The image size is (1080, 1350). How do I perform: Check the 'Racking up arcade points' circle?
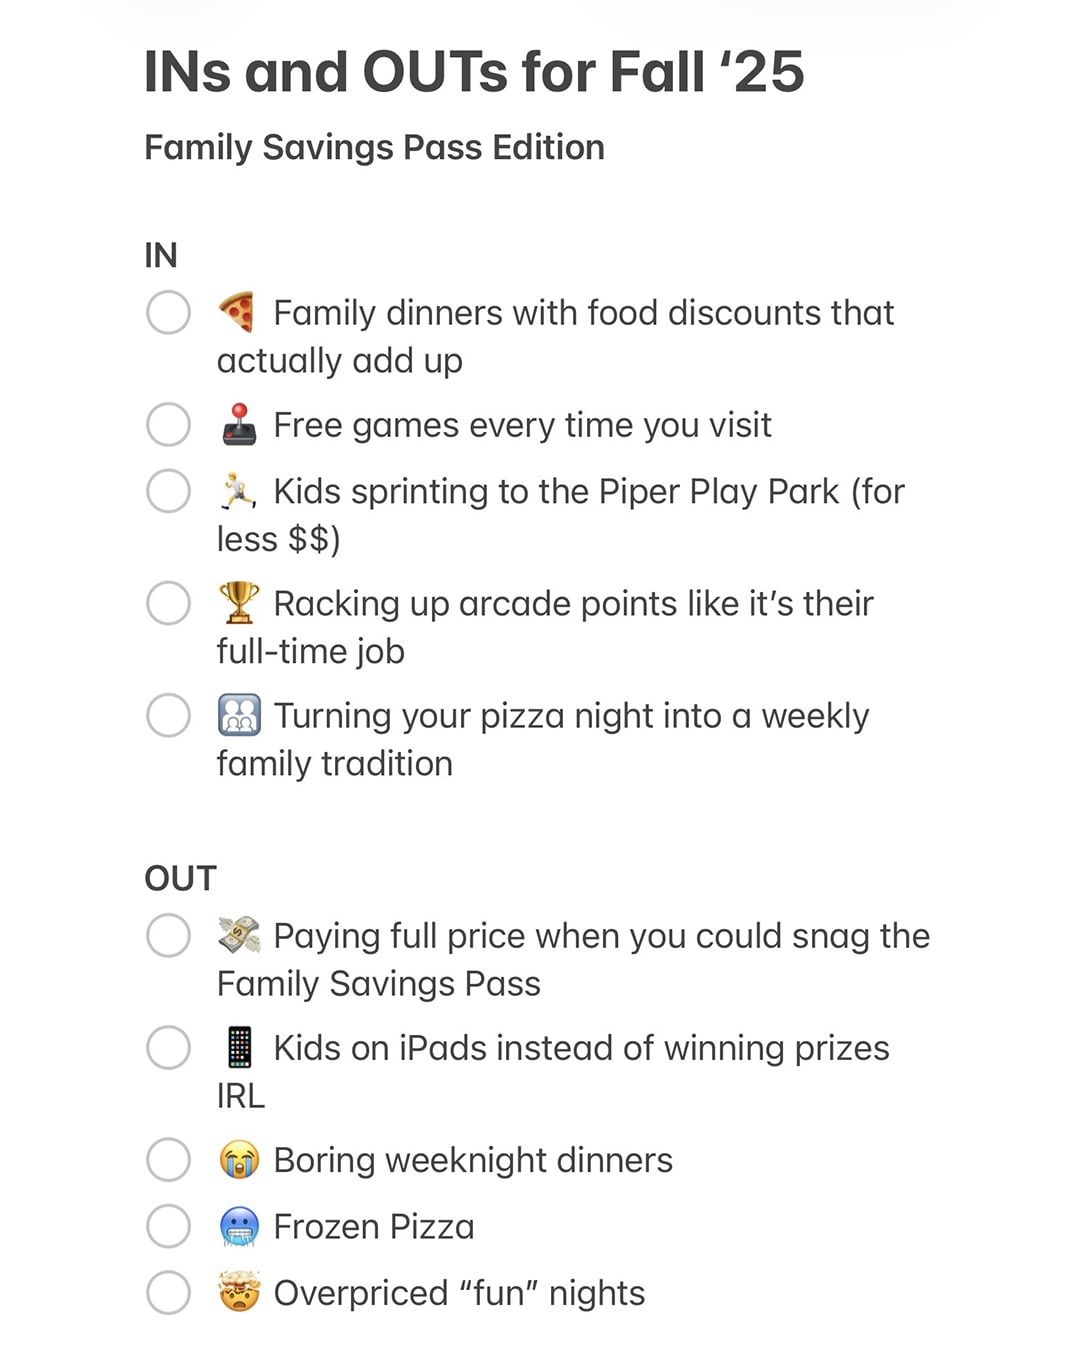tap(168, 603)
